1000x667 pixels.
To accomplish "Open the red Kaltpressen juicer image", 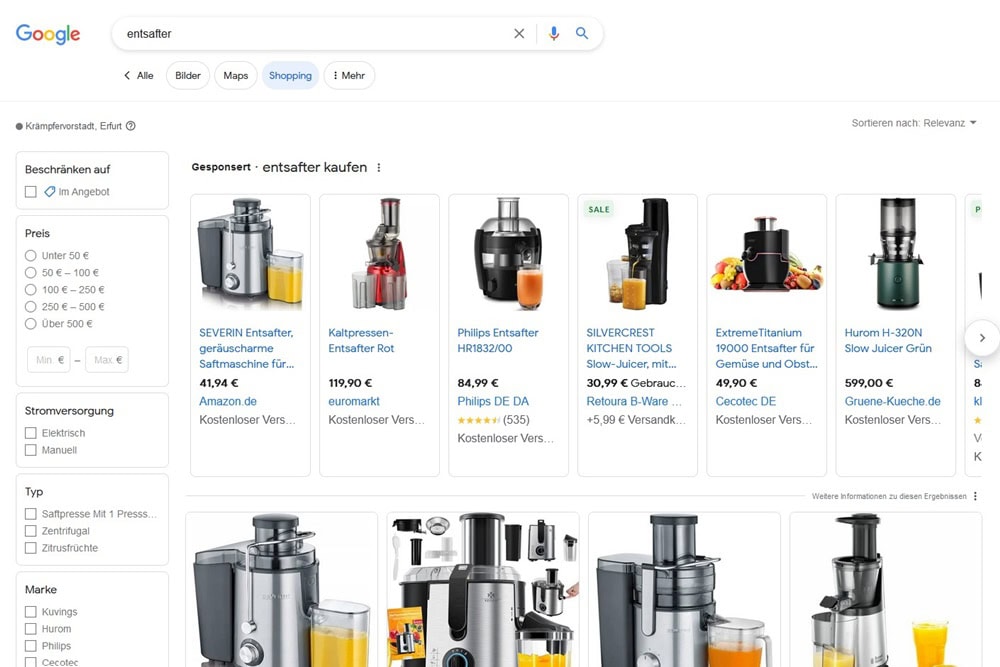I will [x=379, y=254].
